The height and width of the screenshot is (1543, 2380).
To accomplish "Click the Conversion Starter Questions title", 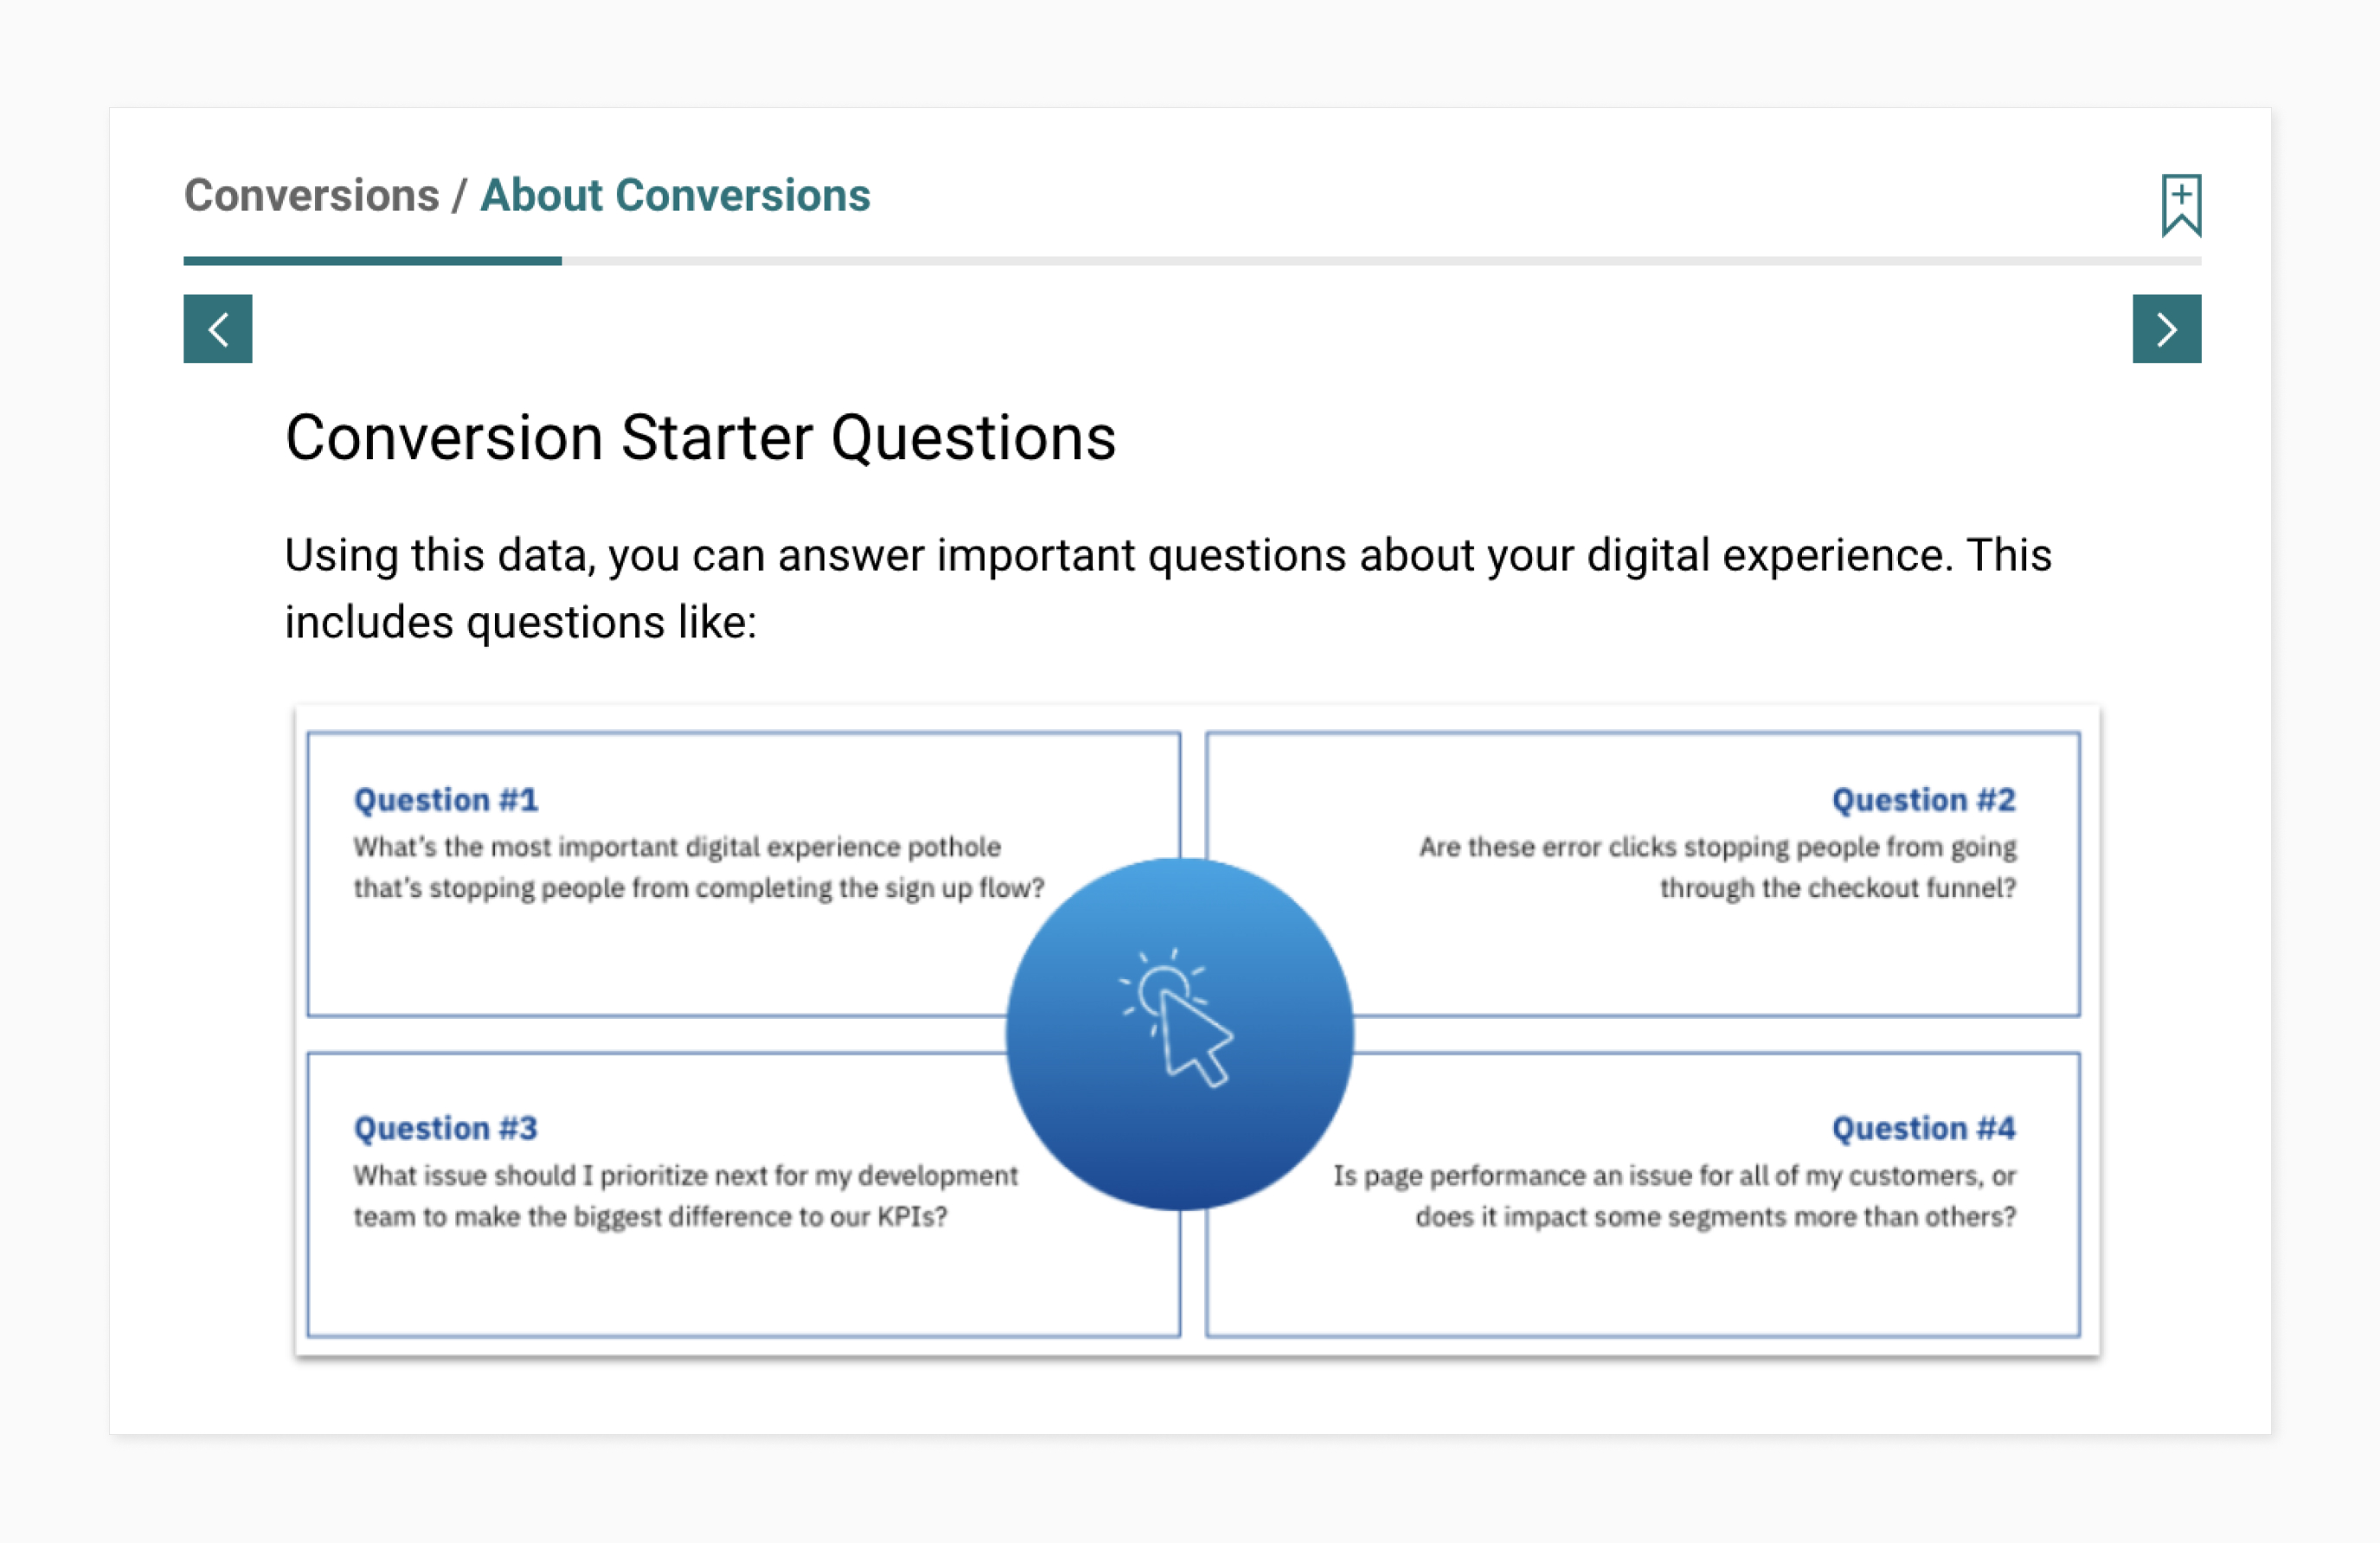I will pos(700,438).
